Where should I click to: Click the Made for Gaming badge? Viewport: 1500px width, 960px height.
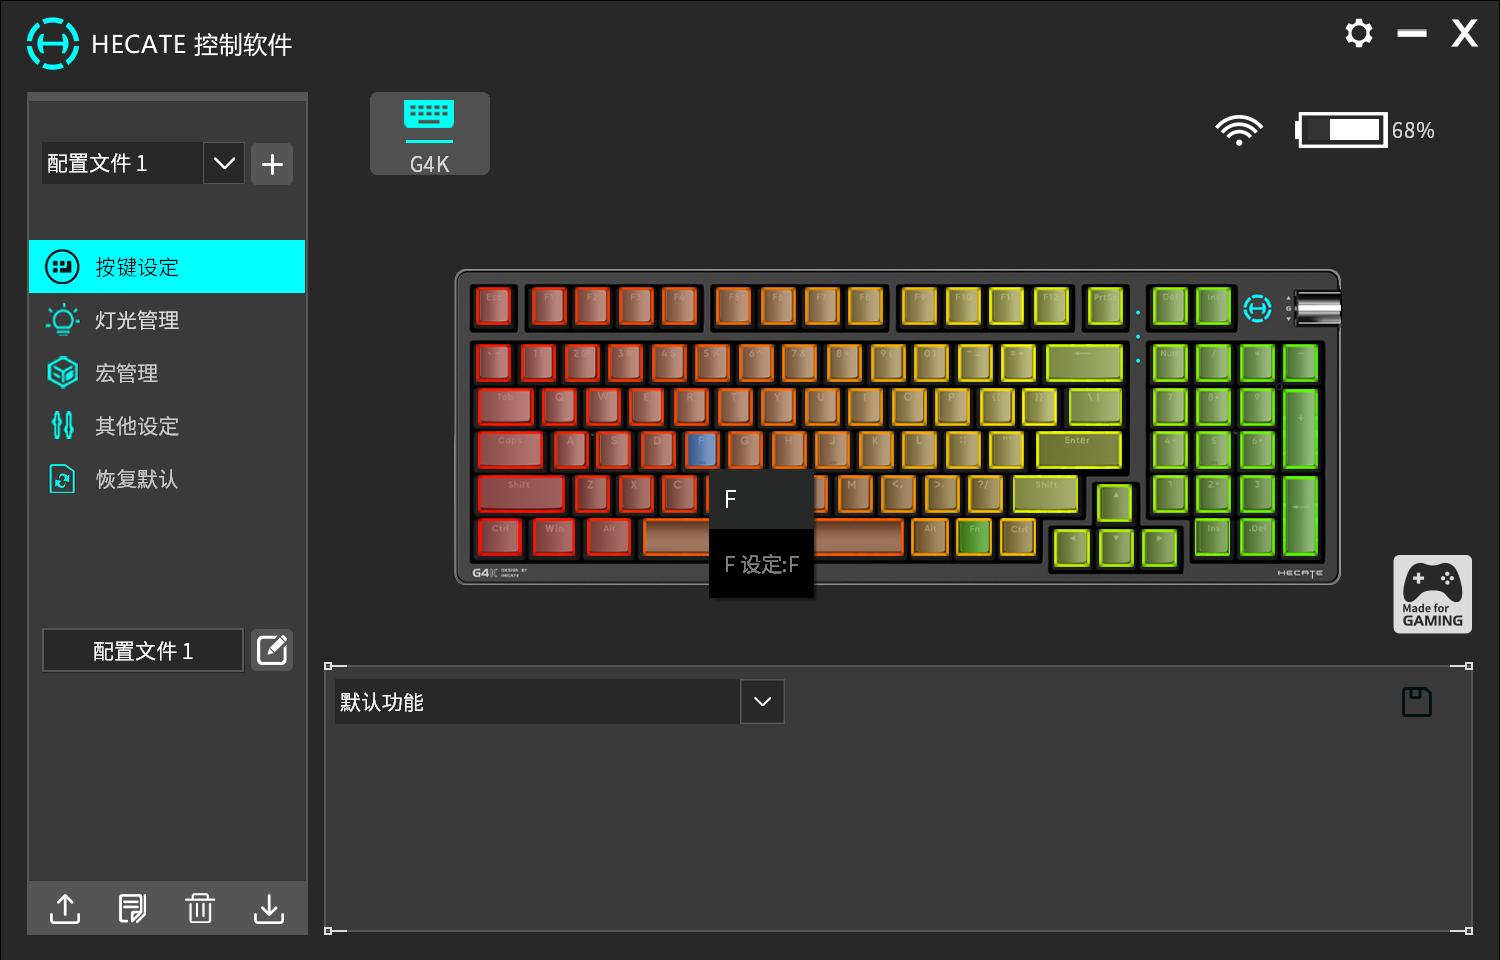point(1432,594)
